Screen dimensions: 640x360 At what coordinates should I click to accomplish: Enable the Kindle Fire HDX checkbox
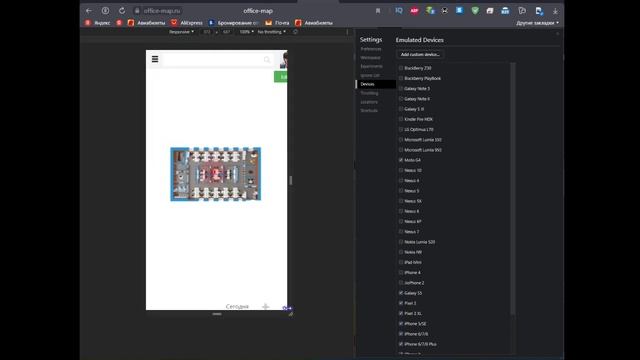coord(401,119)
